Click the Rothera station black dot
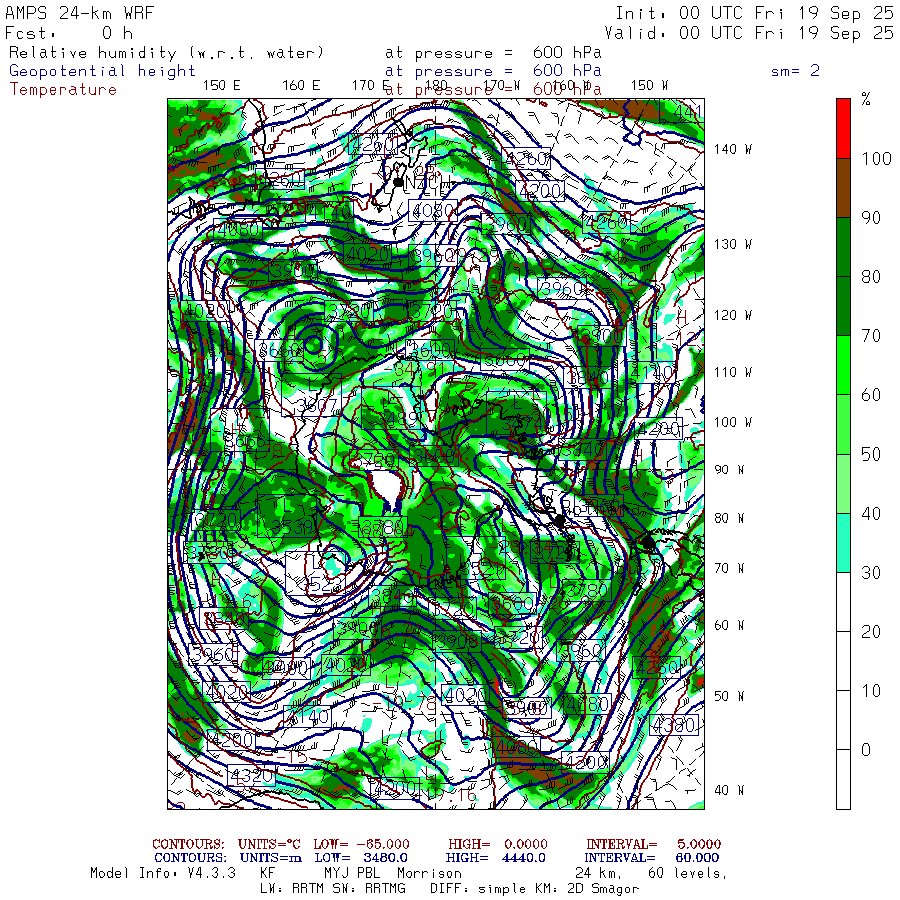Viewport: 900px width, 900px height. [559, 521]
